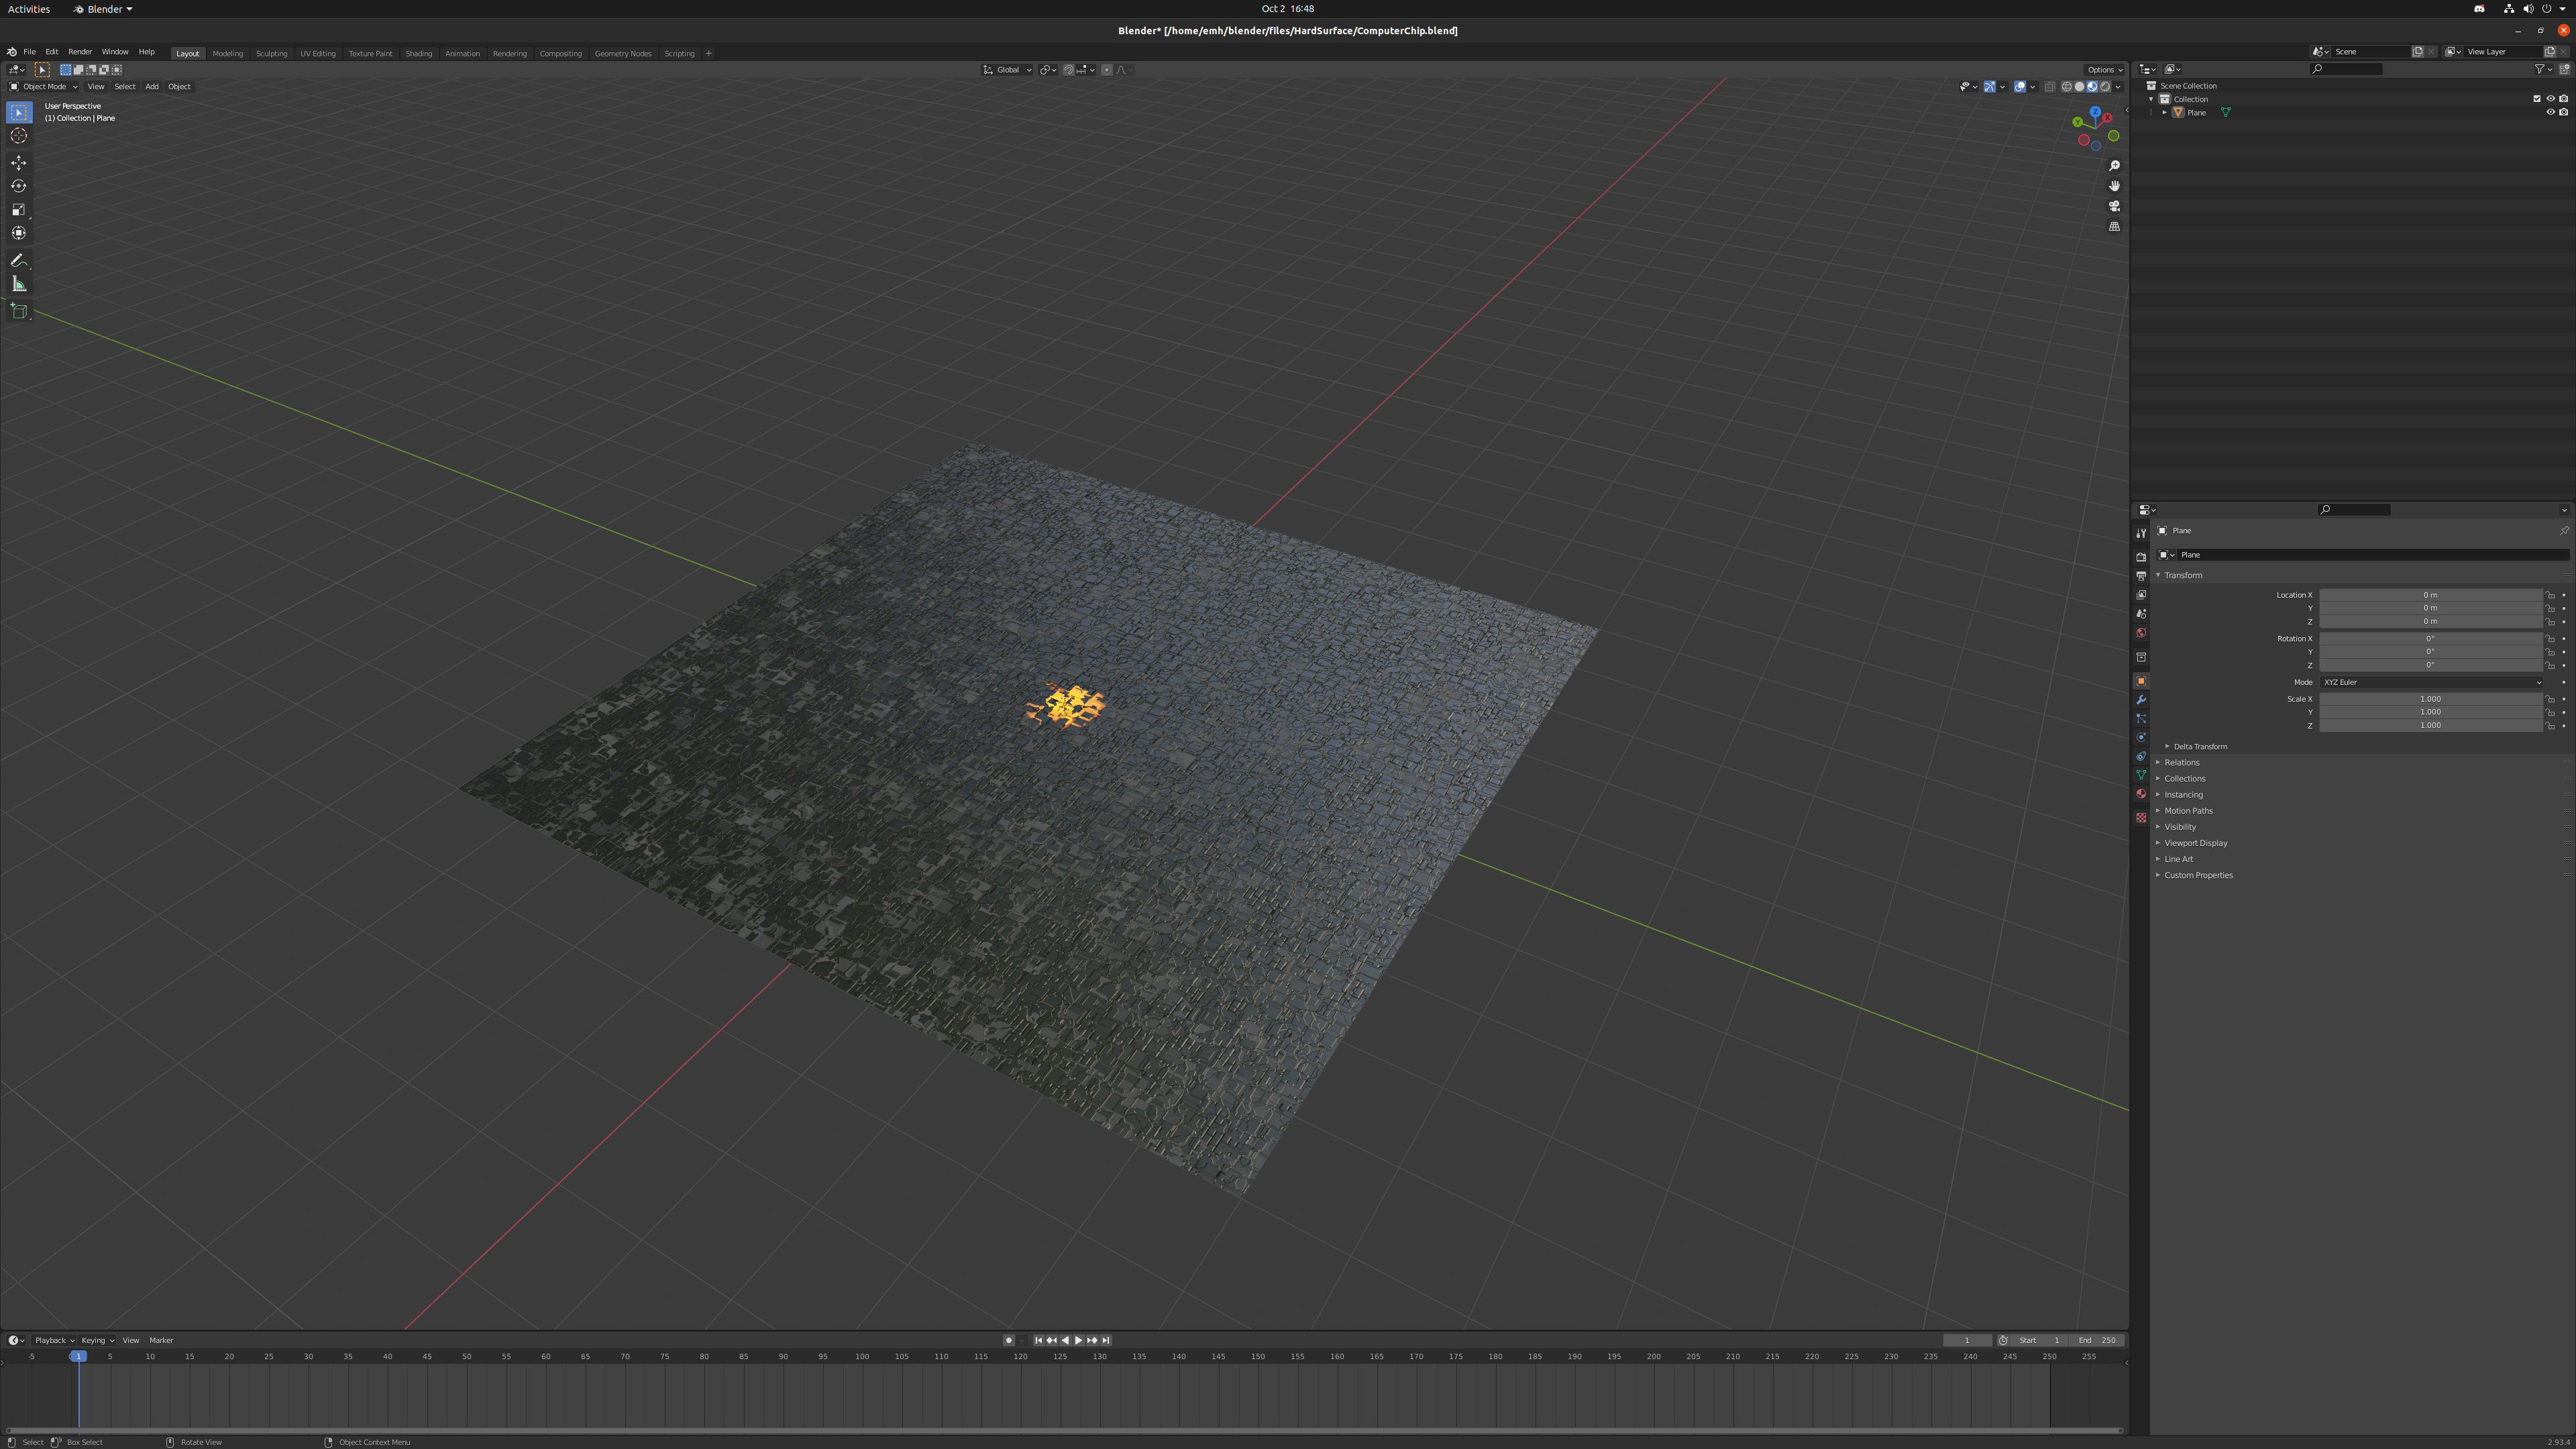
Task: Open Material properties tab
Action: point(2141,794)
